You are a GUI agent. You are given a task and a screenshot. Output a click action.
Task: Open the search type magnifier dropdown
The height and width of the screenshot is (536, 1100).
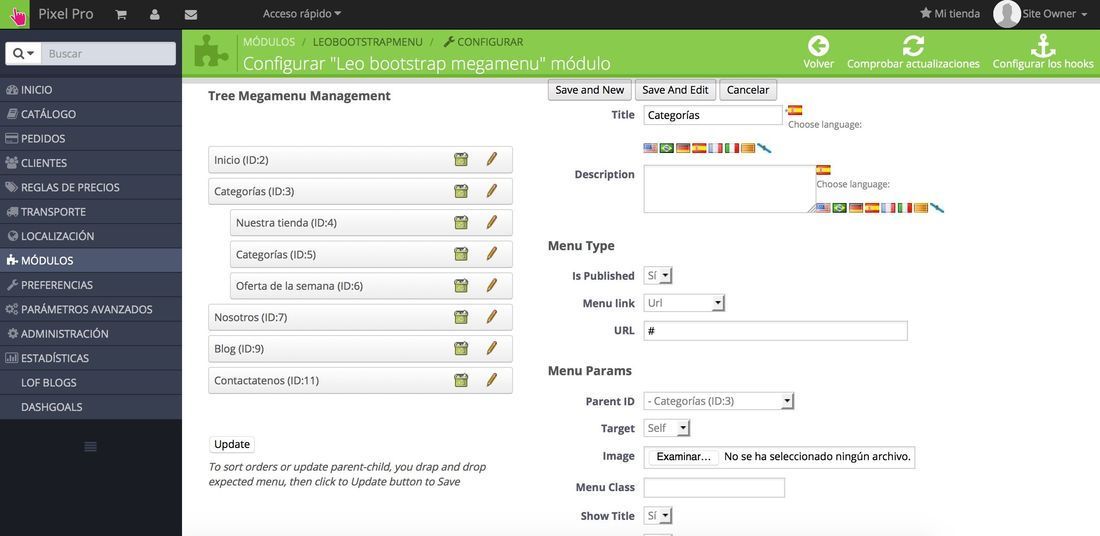click(22, 53)
